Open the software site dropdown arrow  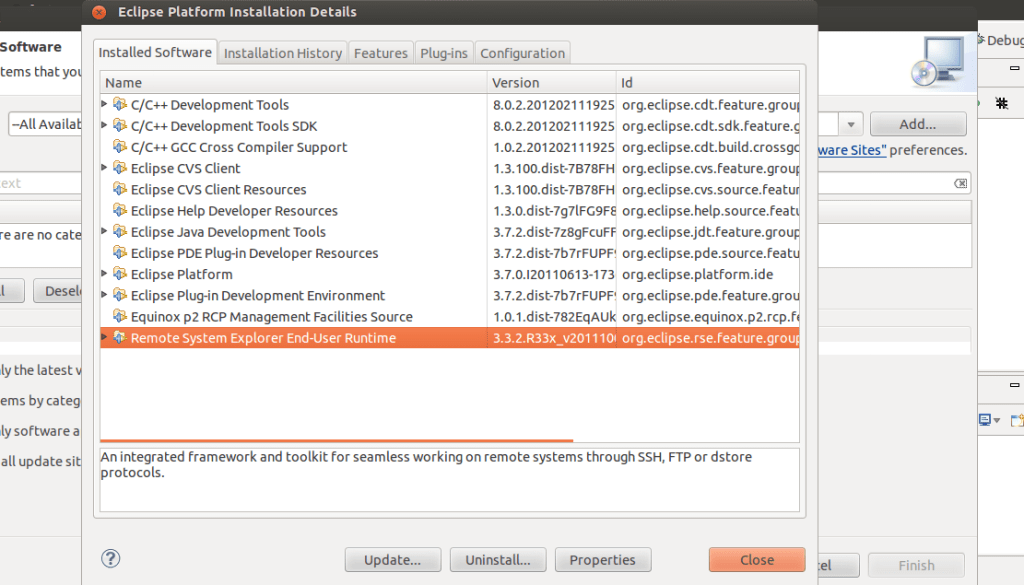pos(851,124)
